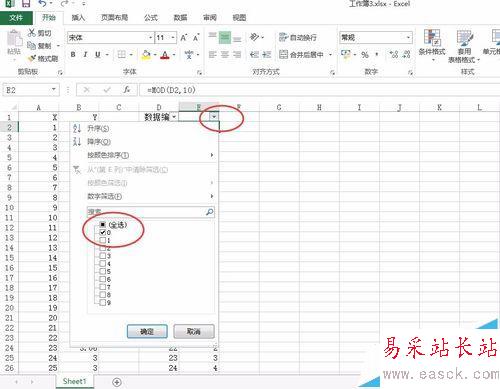Click the top vertical align icon
Image resolution: width=500 pixels, height=389 pixels.
[213, 37]
